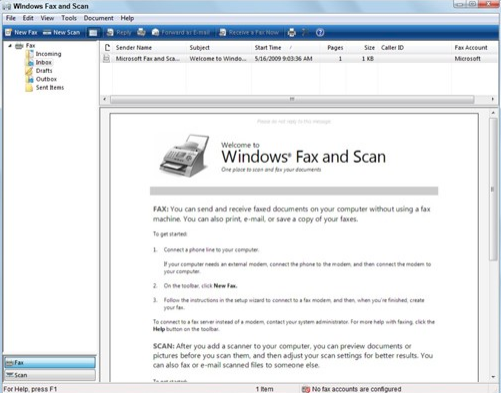
Task: Click the New Scan toolbar button
Action: pos(62,32)
